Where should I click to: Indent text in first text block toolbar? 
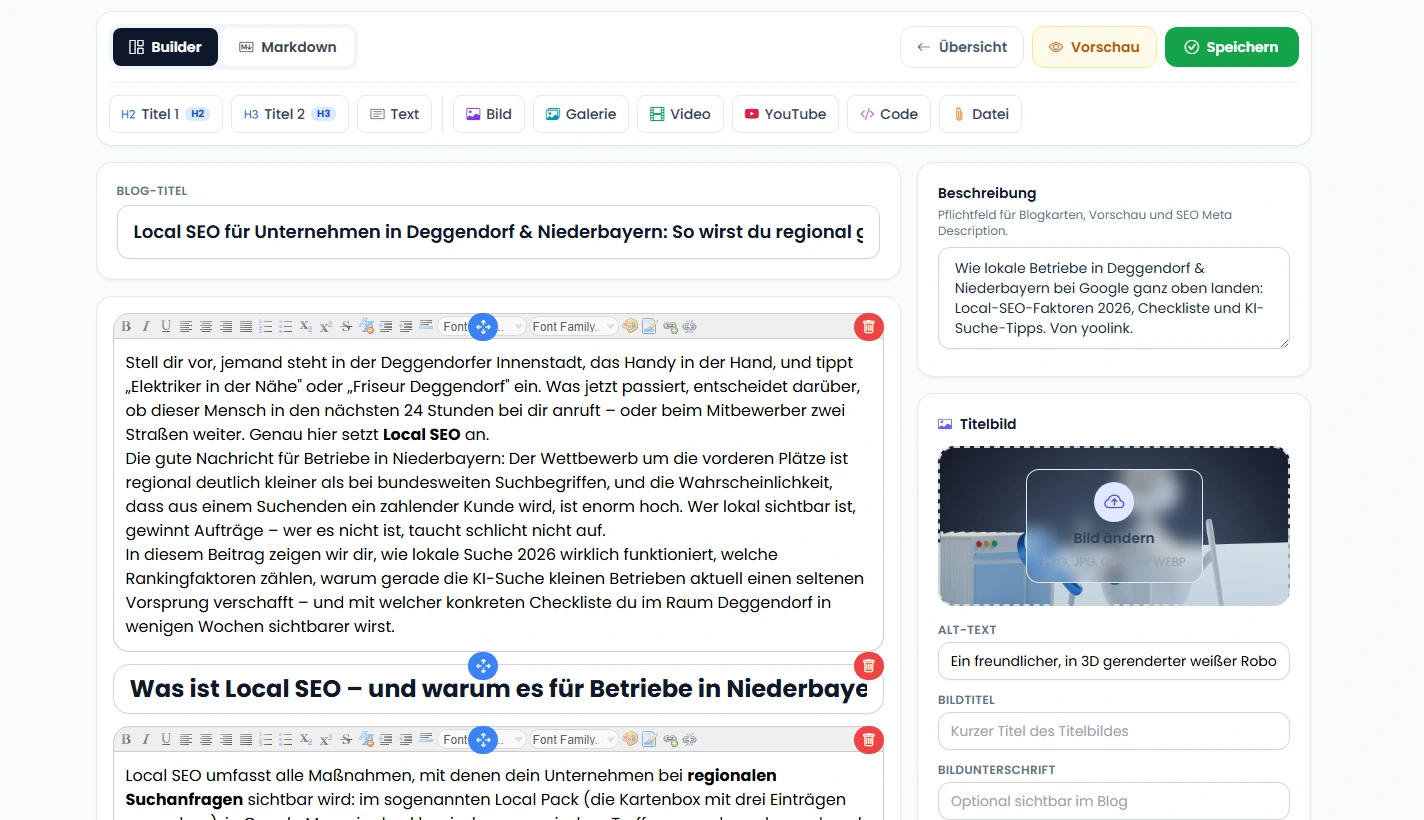(386, 326)
